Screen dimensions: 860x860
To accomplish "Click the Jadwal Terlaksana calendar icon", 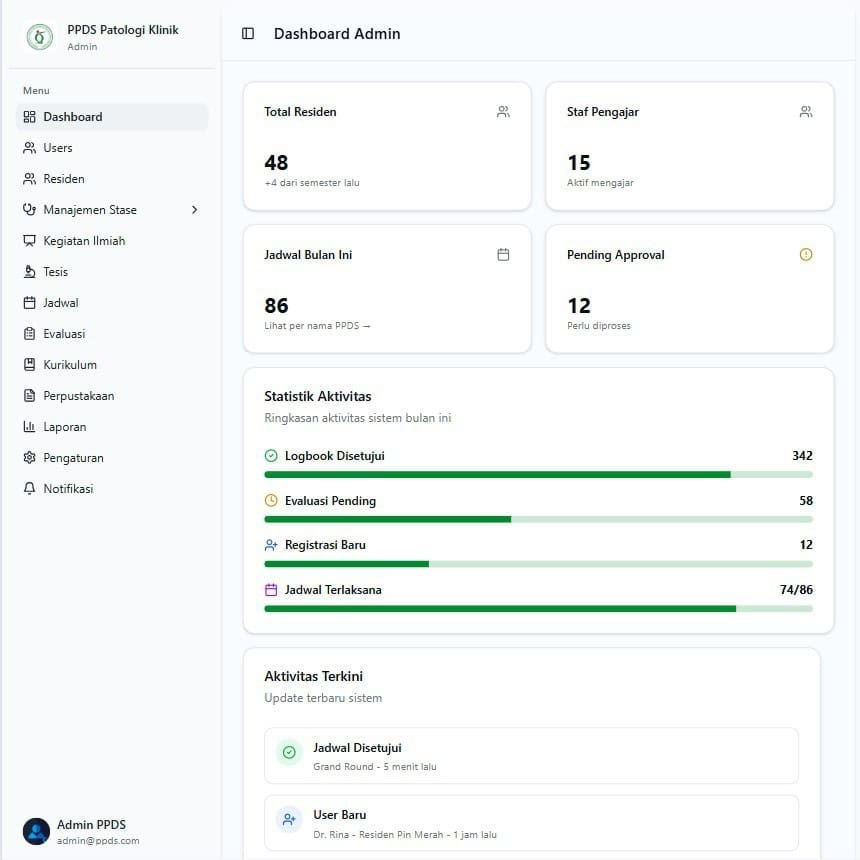I will 271,590.
